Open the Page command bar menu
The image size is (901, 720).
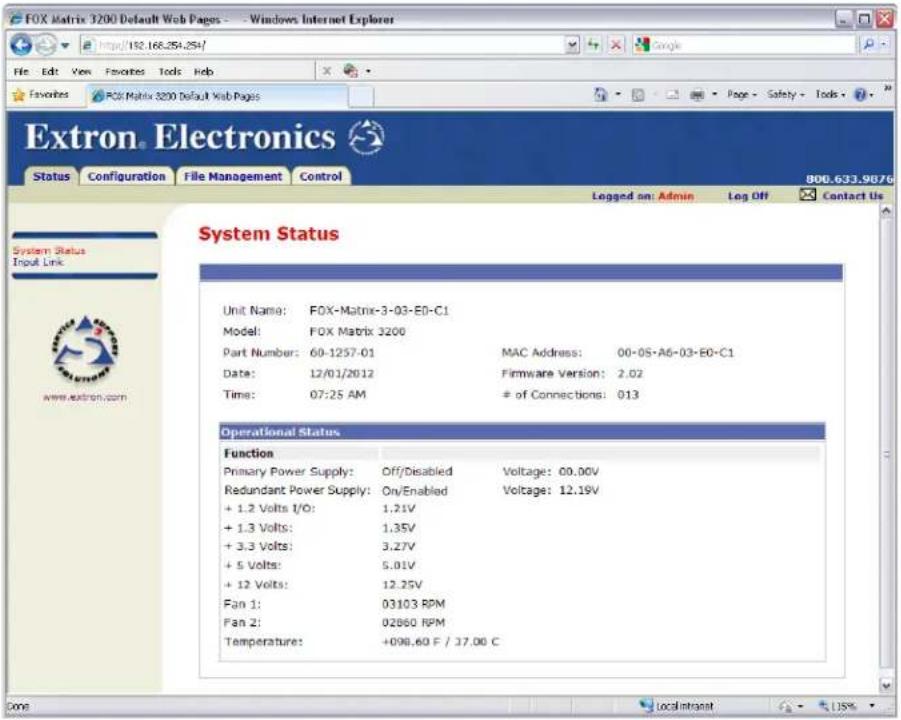click(x=742, y=94)
